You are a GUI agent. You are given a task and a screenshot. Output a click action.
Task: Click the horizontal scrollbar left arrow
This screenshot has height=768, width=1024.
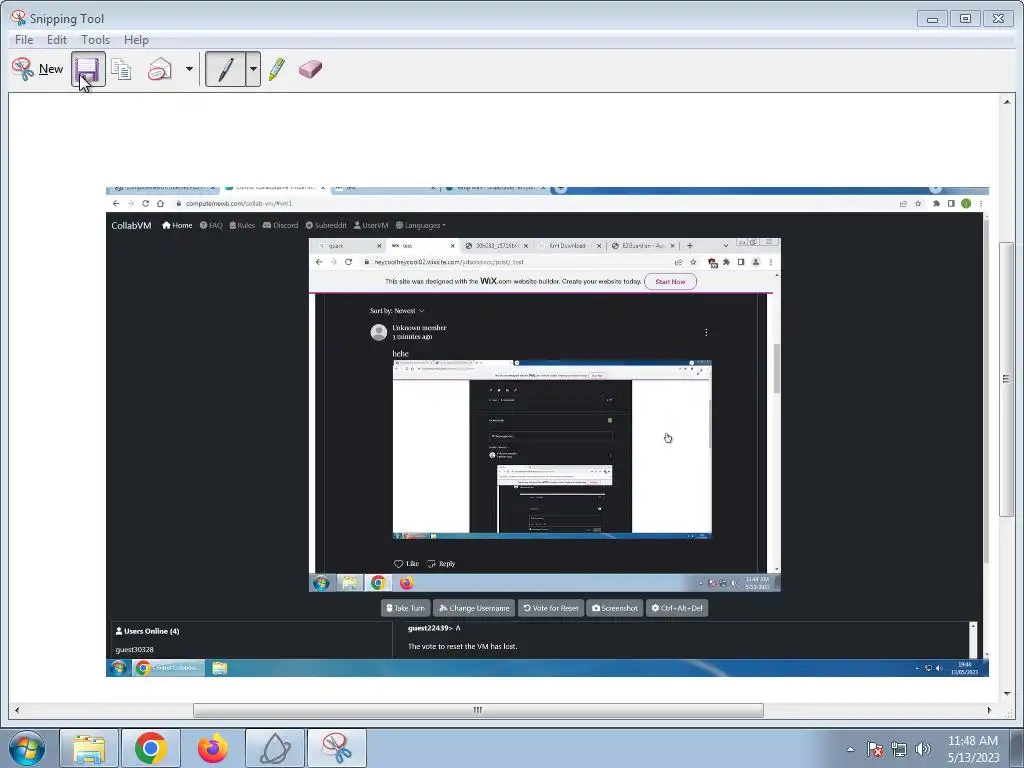coord(17,711)
